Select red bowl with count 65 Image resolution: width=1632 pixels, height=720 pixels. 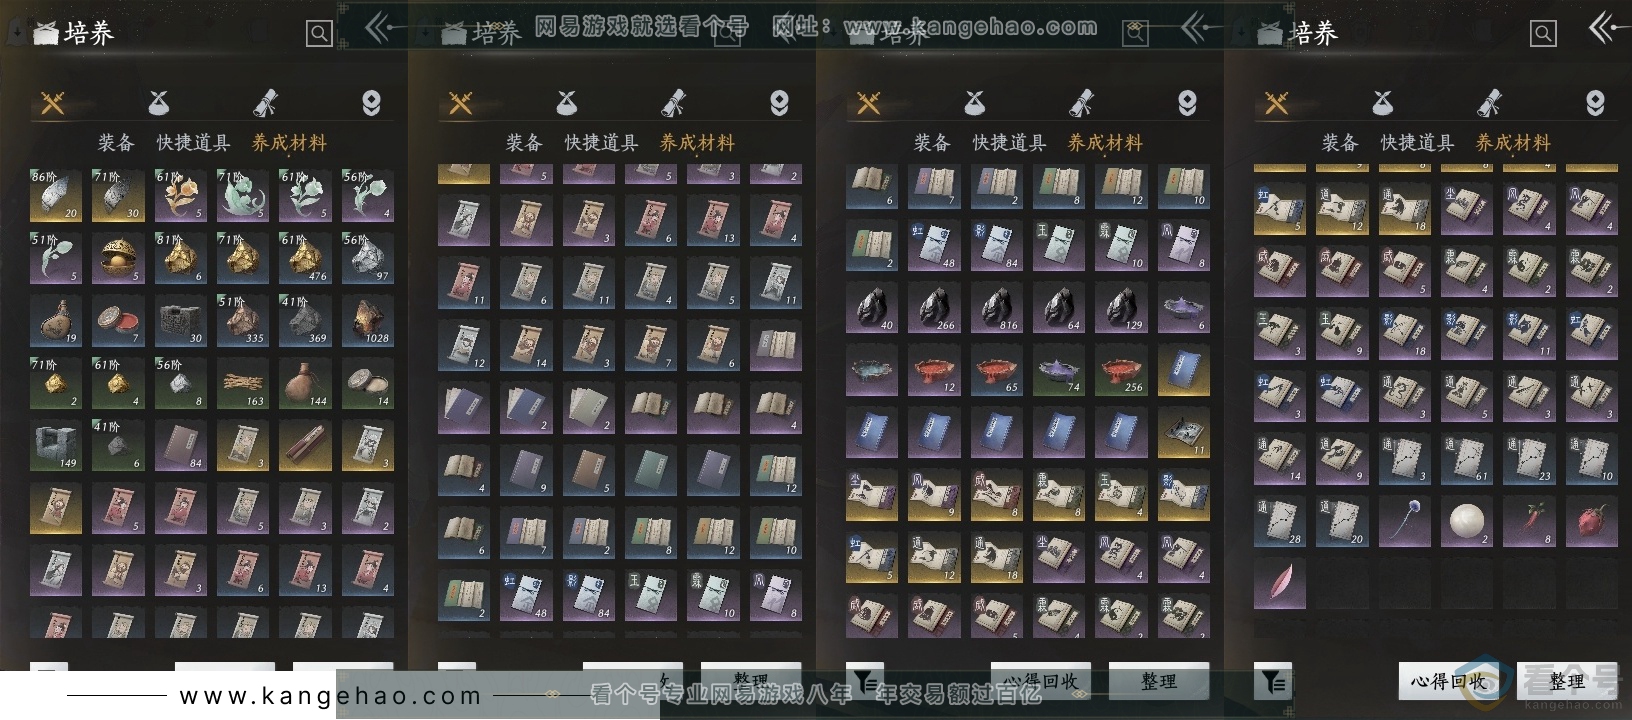click(x=997, y=370)
